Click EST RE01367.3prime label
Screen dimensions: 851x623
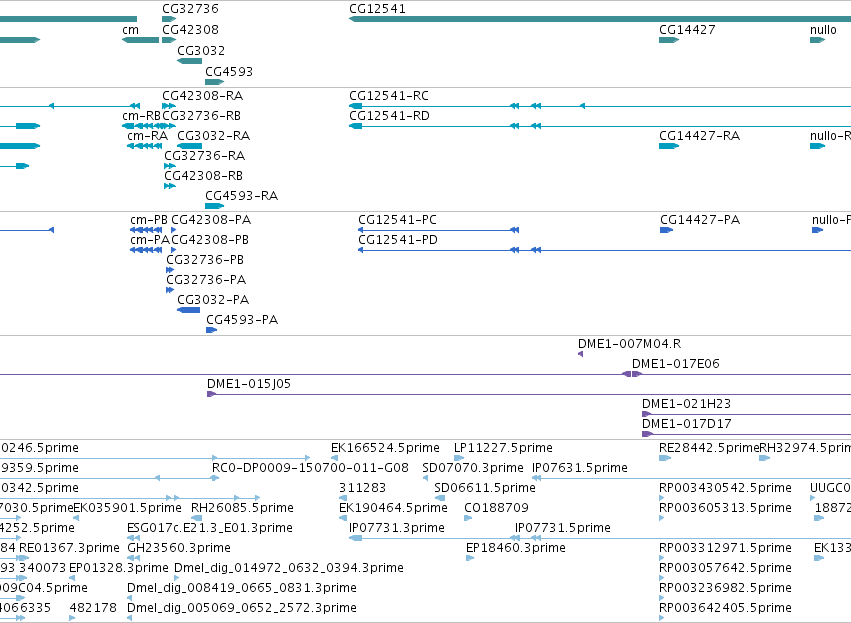point(69,548)
